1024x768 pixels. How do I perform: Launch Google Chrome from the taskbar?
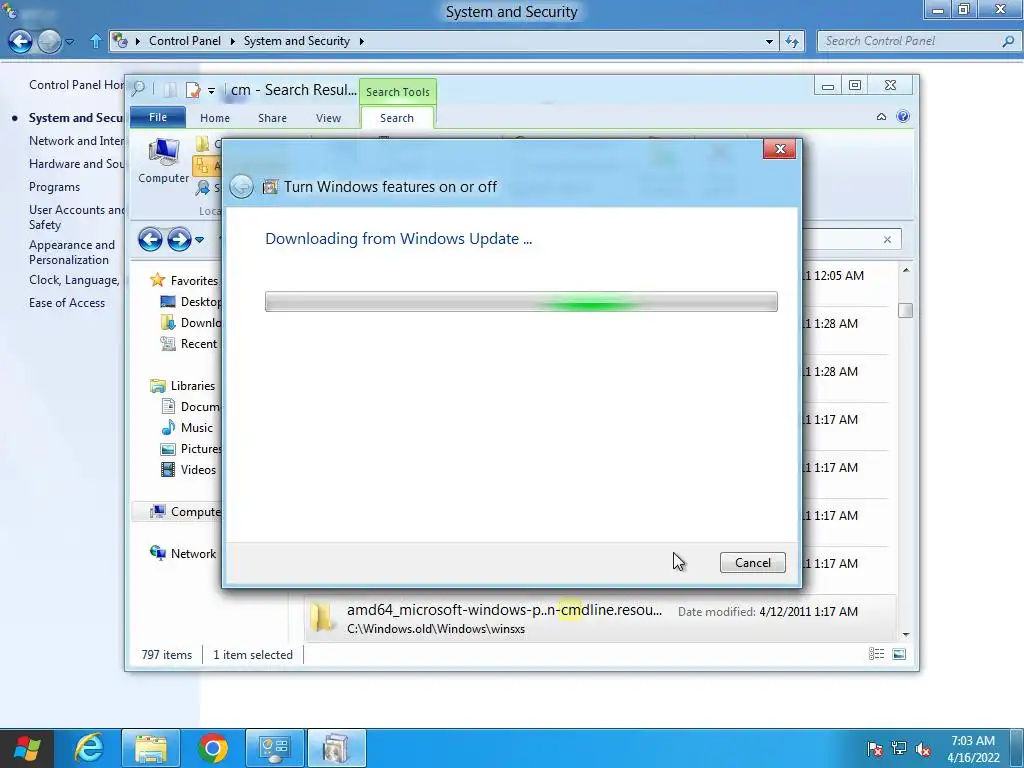pyautogui.click(x=212, y=748)
